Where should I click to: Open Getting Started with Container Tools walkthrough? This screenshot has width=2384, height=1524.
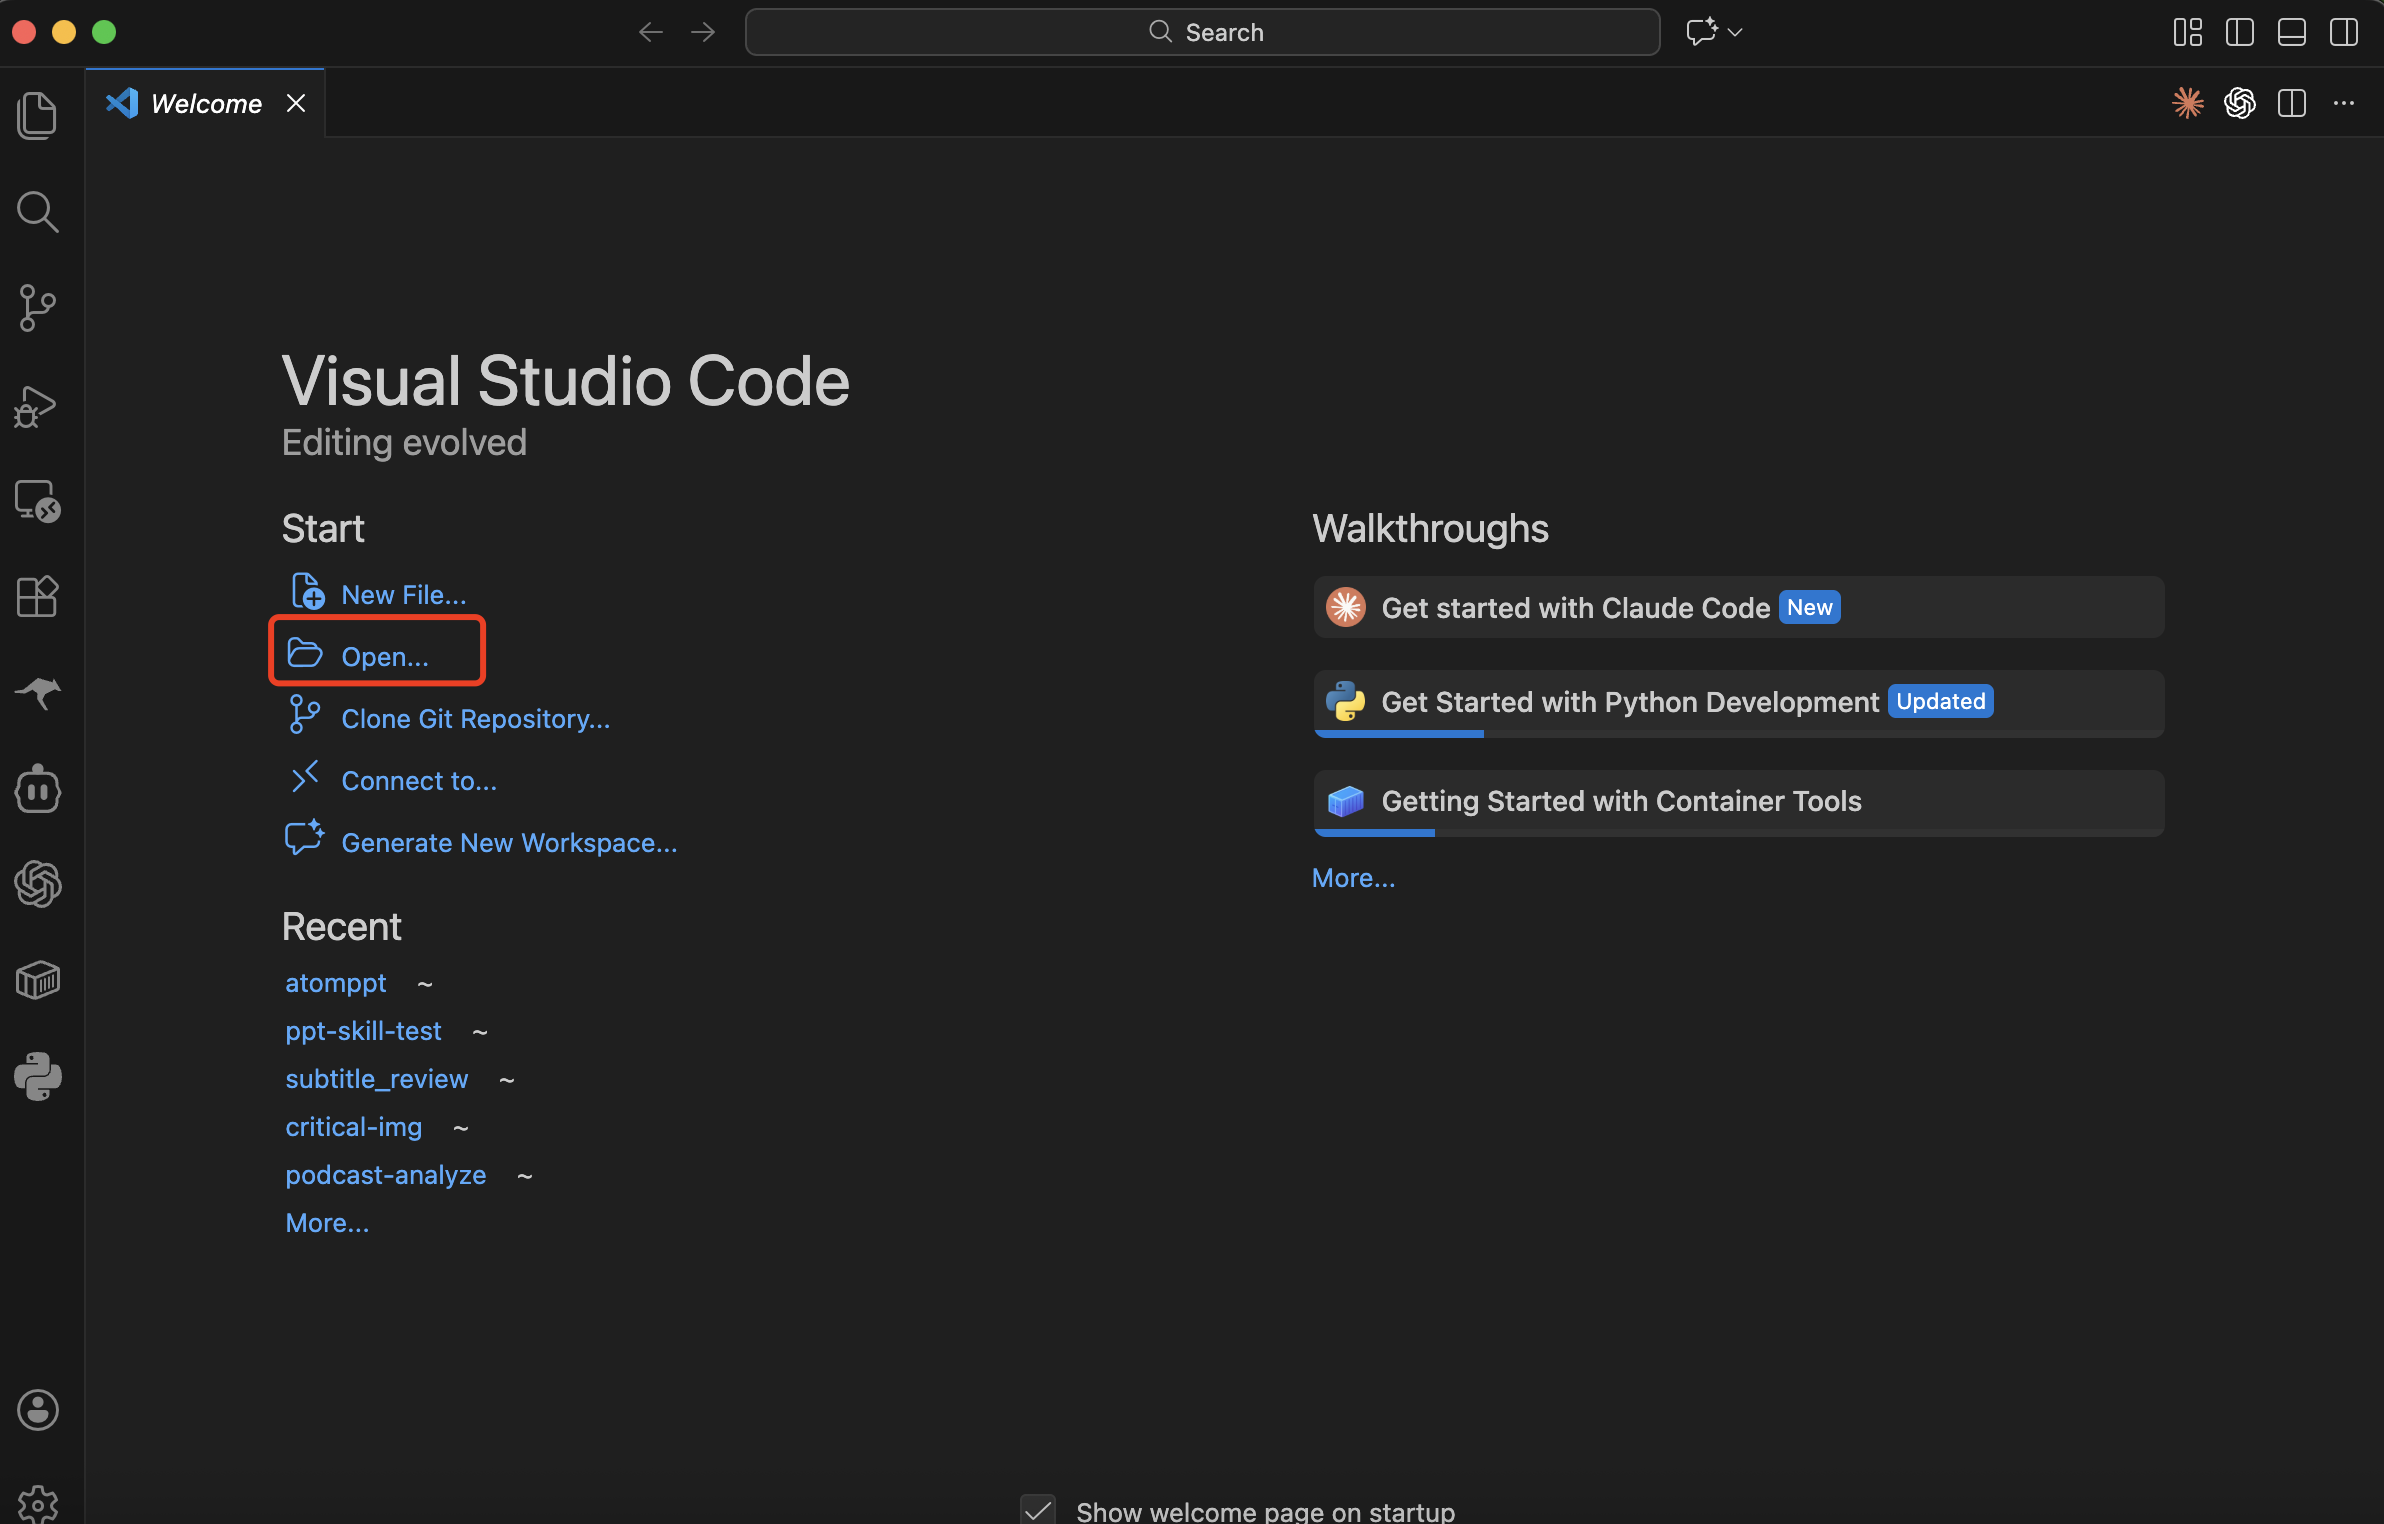point(1739,802)
